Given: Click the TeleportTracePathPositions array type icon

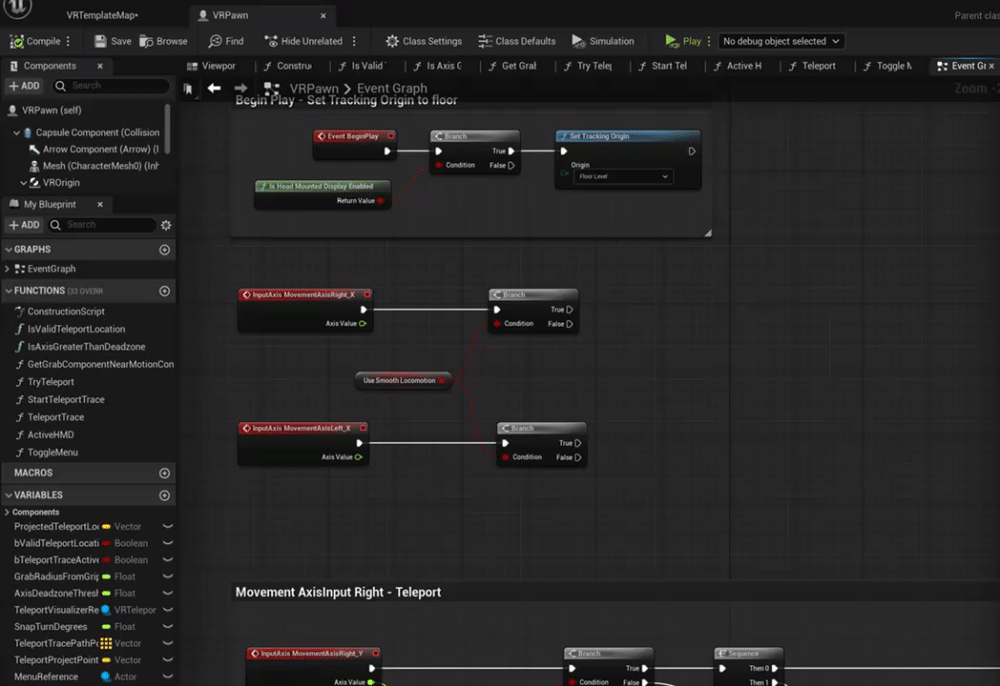Looking at the screenshot, I should coord(106,643).
